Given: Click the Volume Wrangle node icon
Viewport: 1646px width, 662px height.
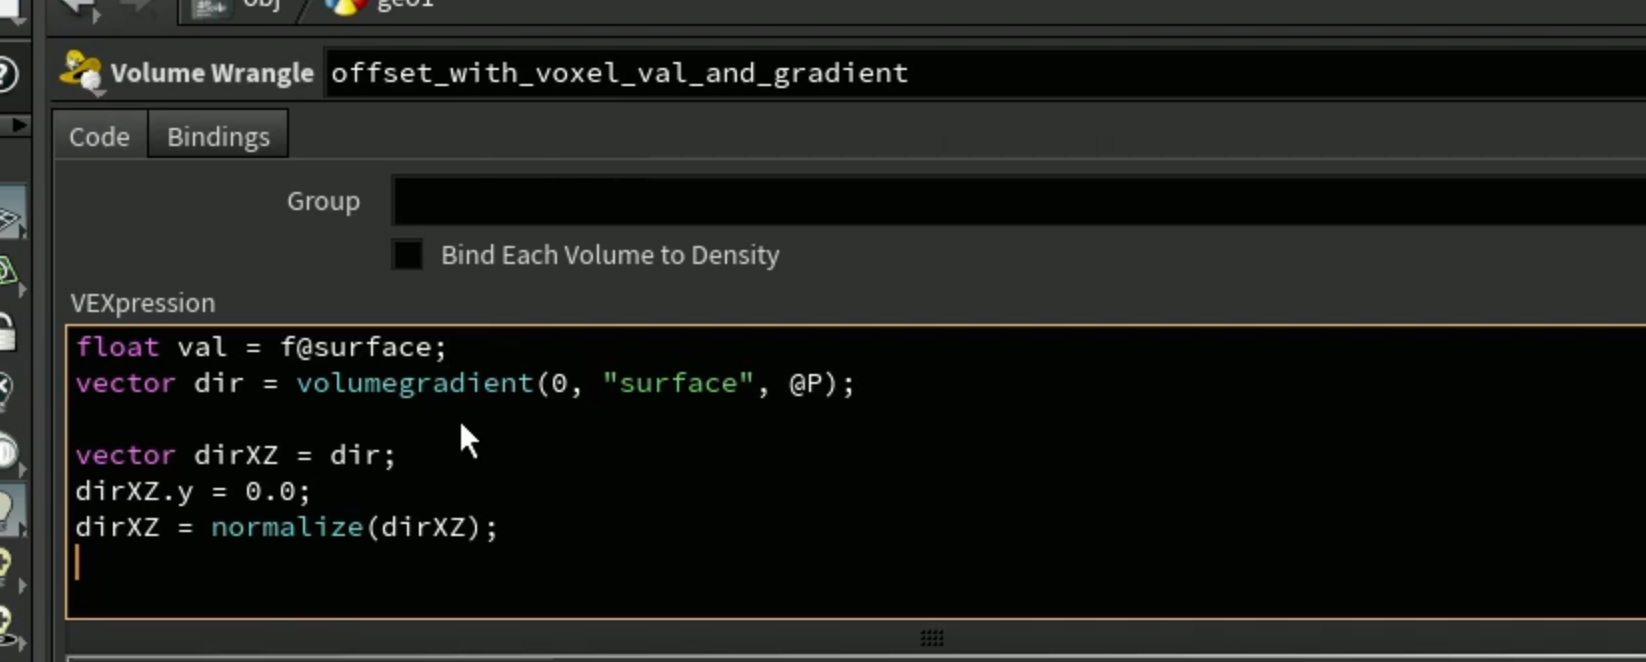Looking at the screenshot, I should (x=81, y=72).
